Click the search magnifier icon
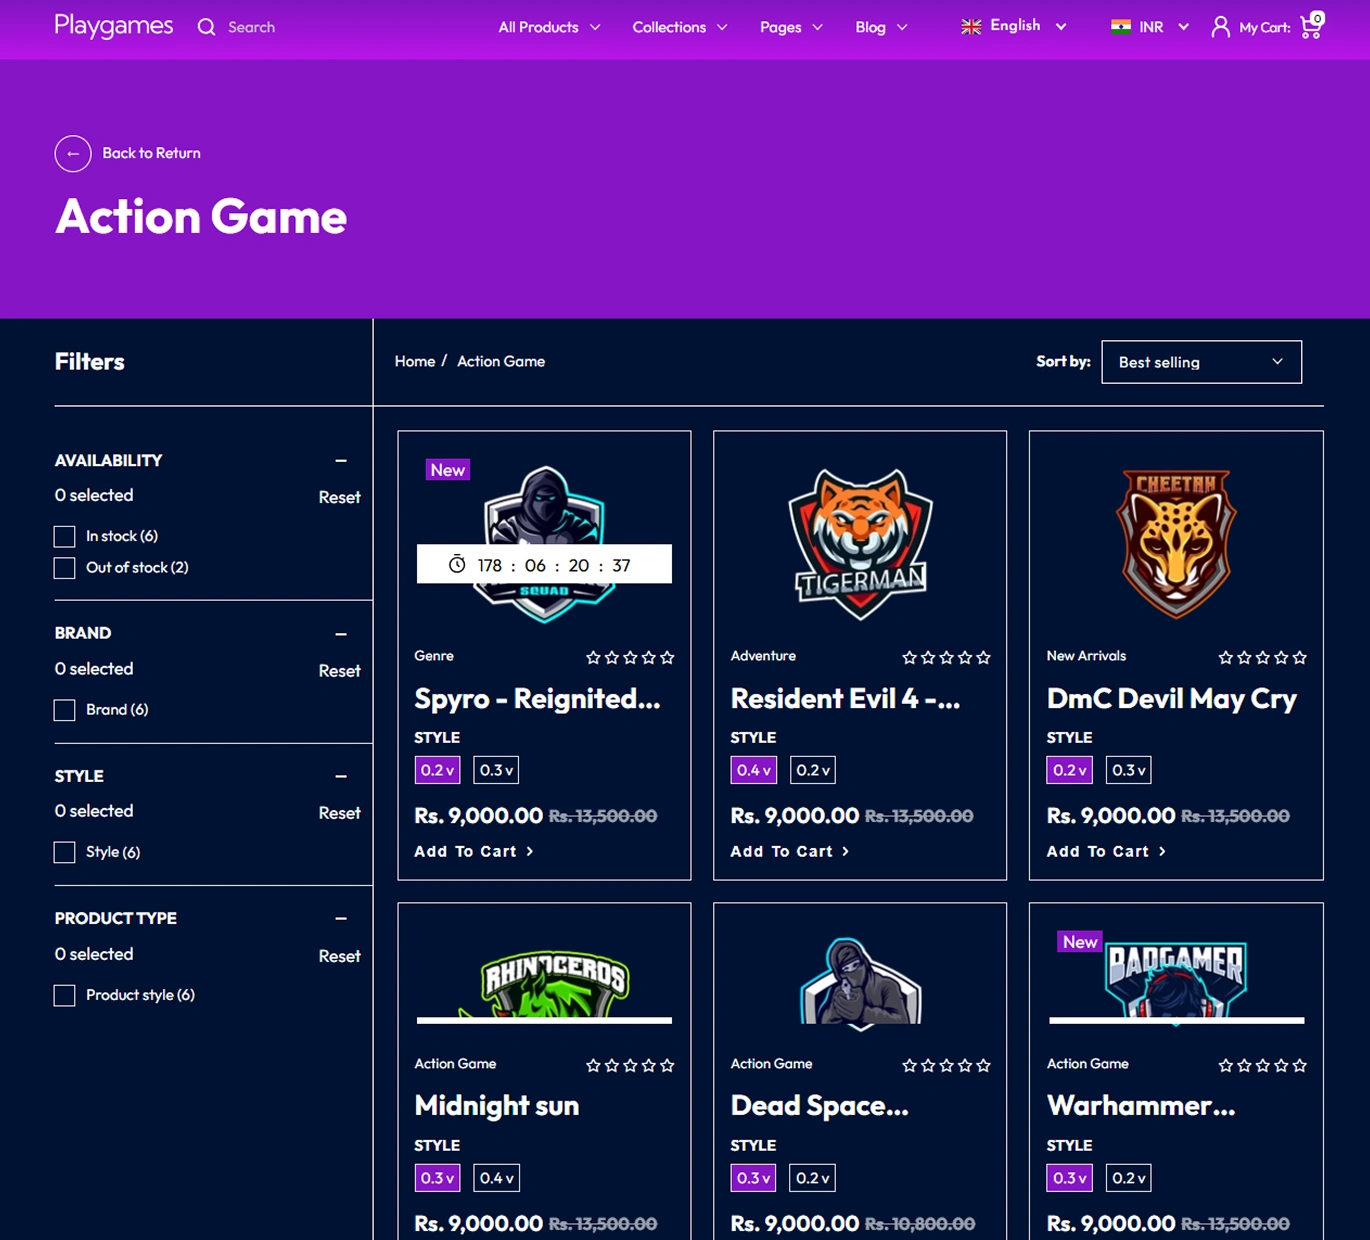 tap(206, 27)
